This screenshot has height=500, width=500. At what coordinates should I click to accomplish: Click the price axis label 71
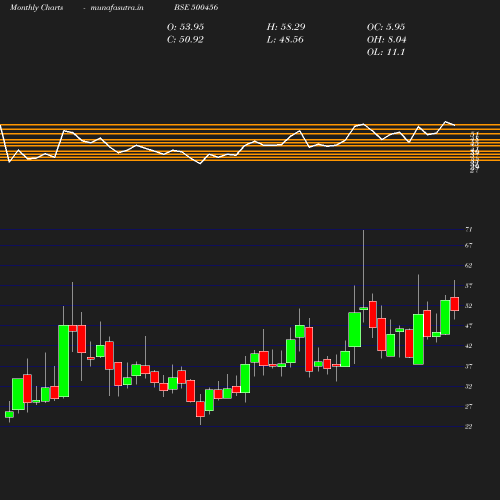pos(469,229)
